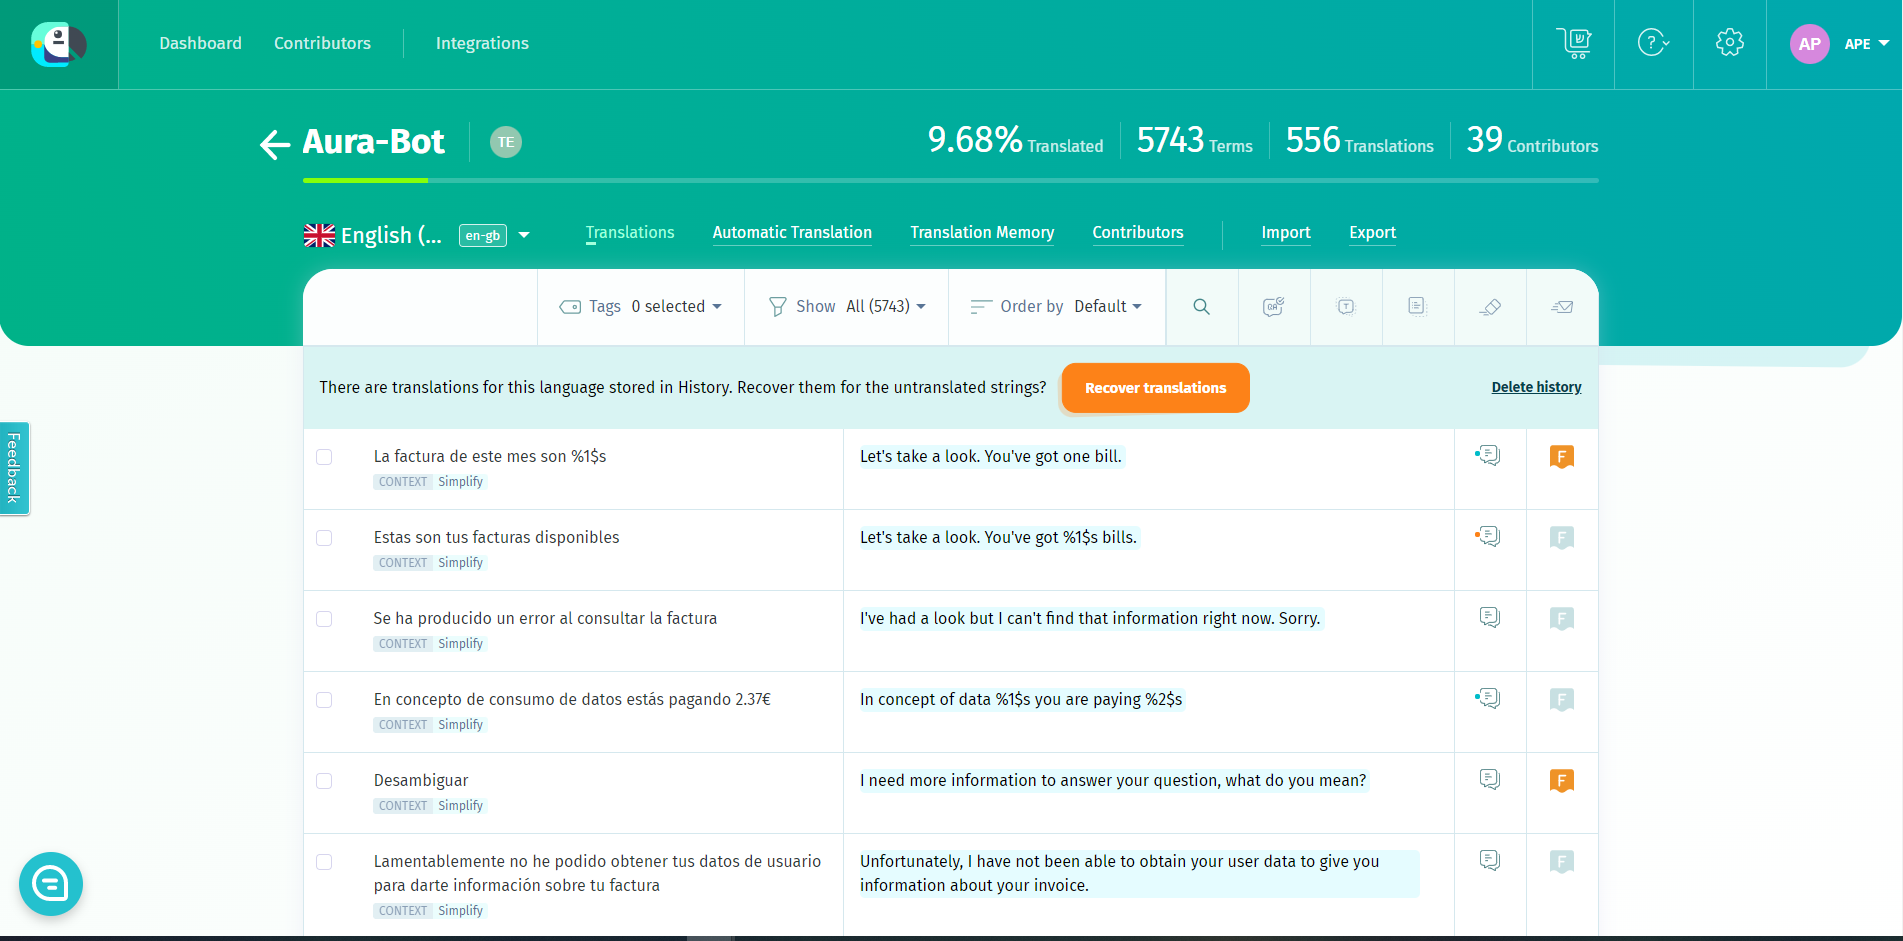
Task: Open Integrations in the top navigation
Action: coord(482,43)
